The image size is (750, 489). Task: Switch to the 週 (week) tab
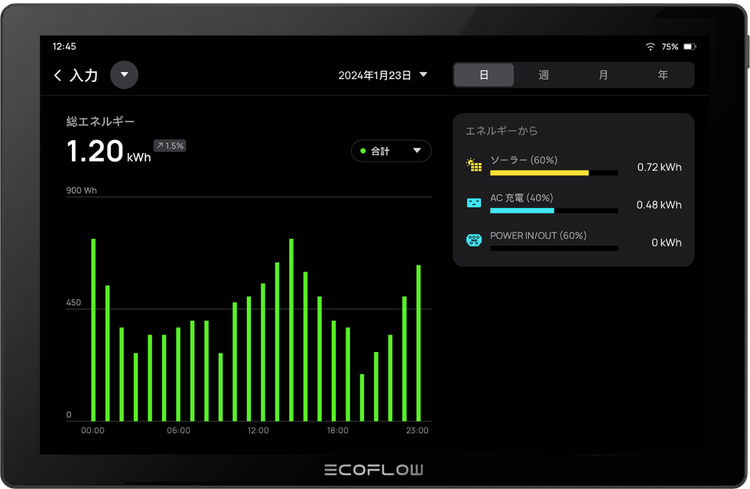pos(543,75)
